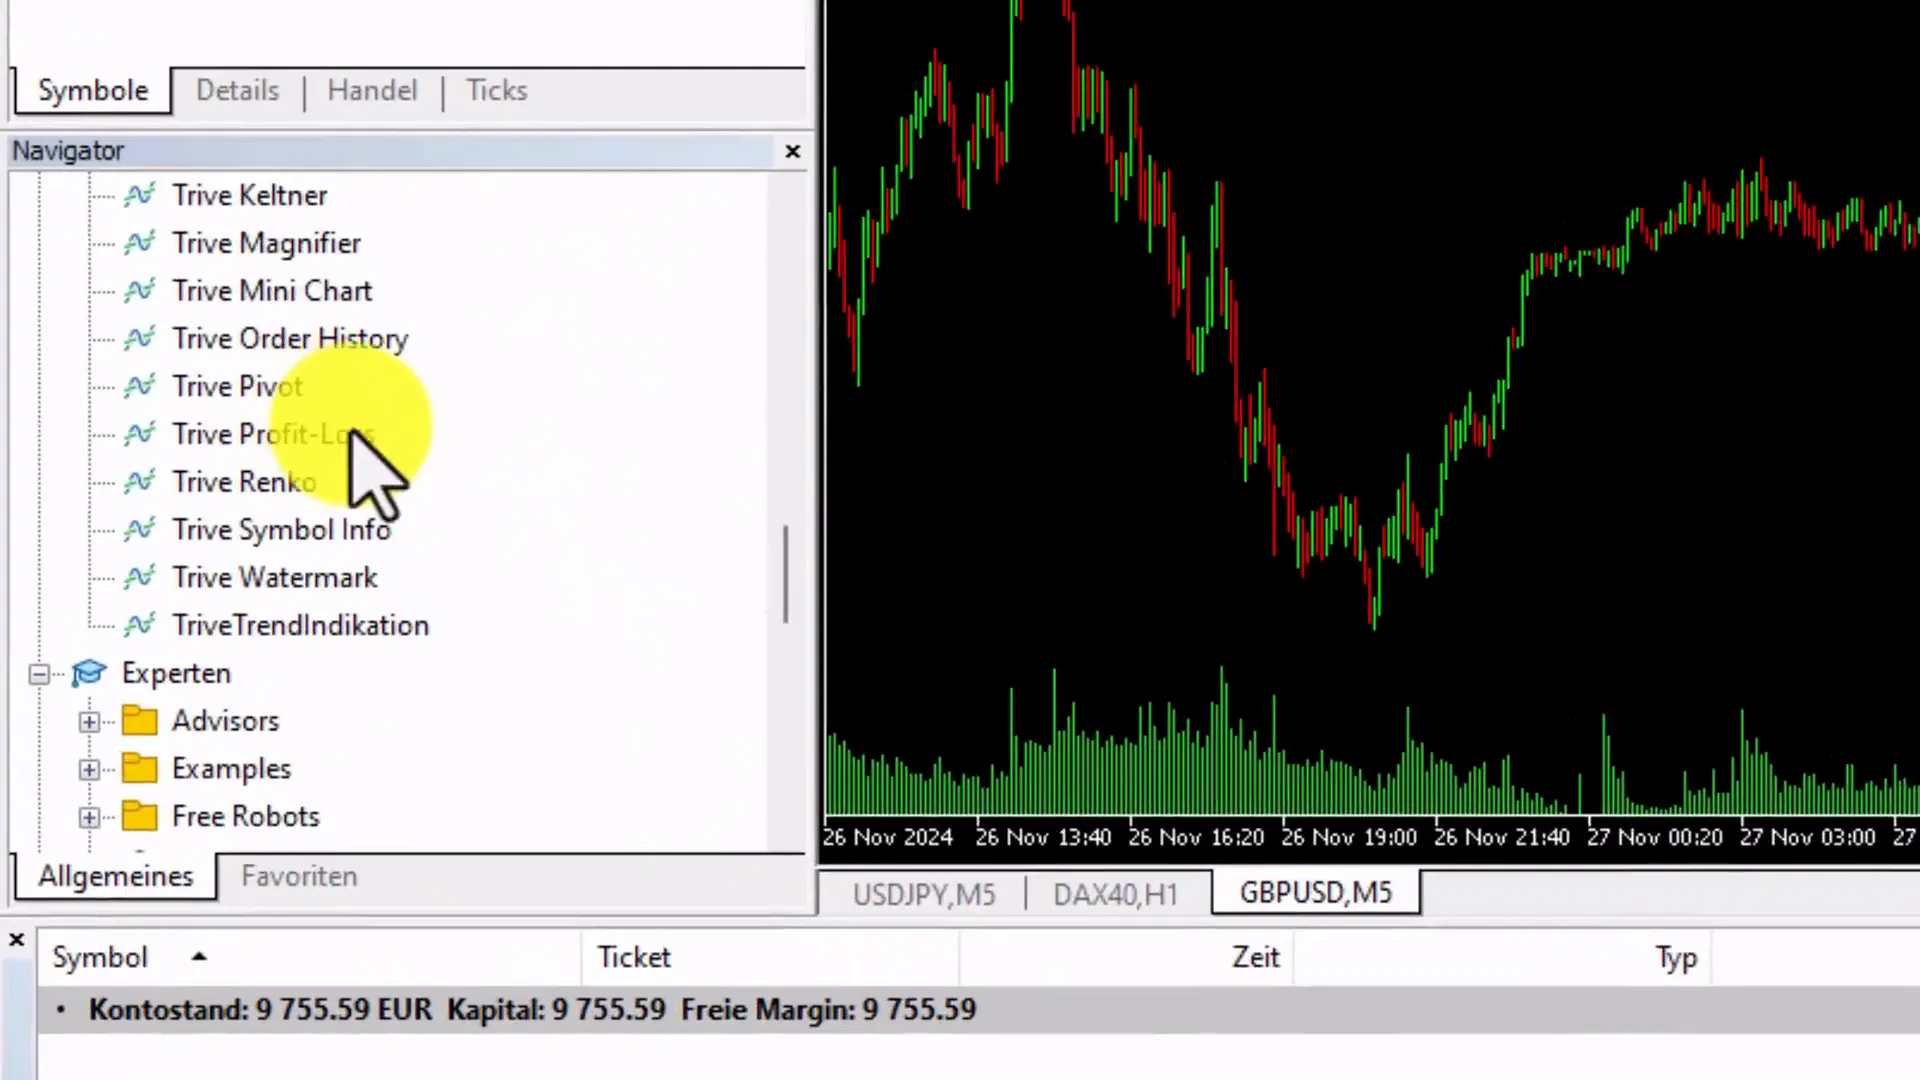
Task: Open the Details tab
Action: tap(237, 91)
